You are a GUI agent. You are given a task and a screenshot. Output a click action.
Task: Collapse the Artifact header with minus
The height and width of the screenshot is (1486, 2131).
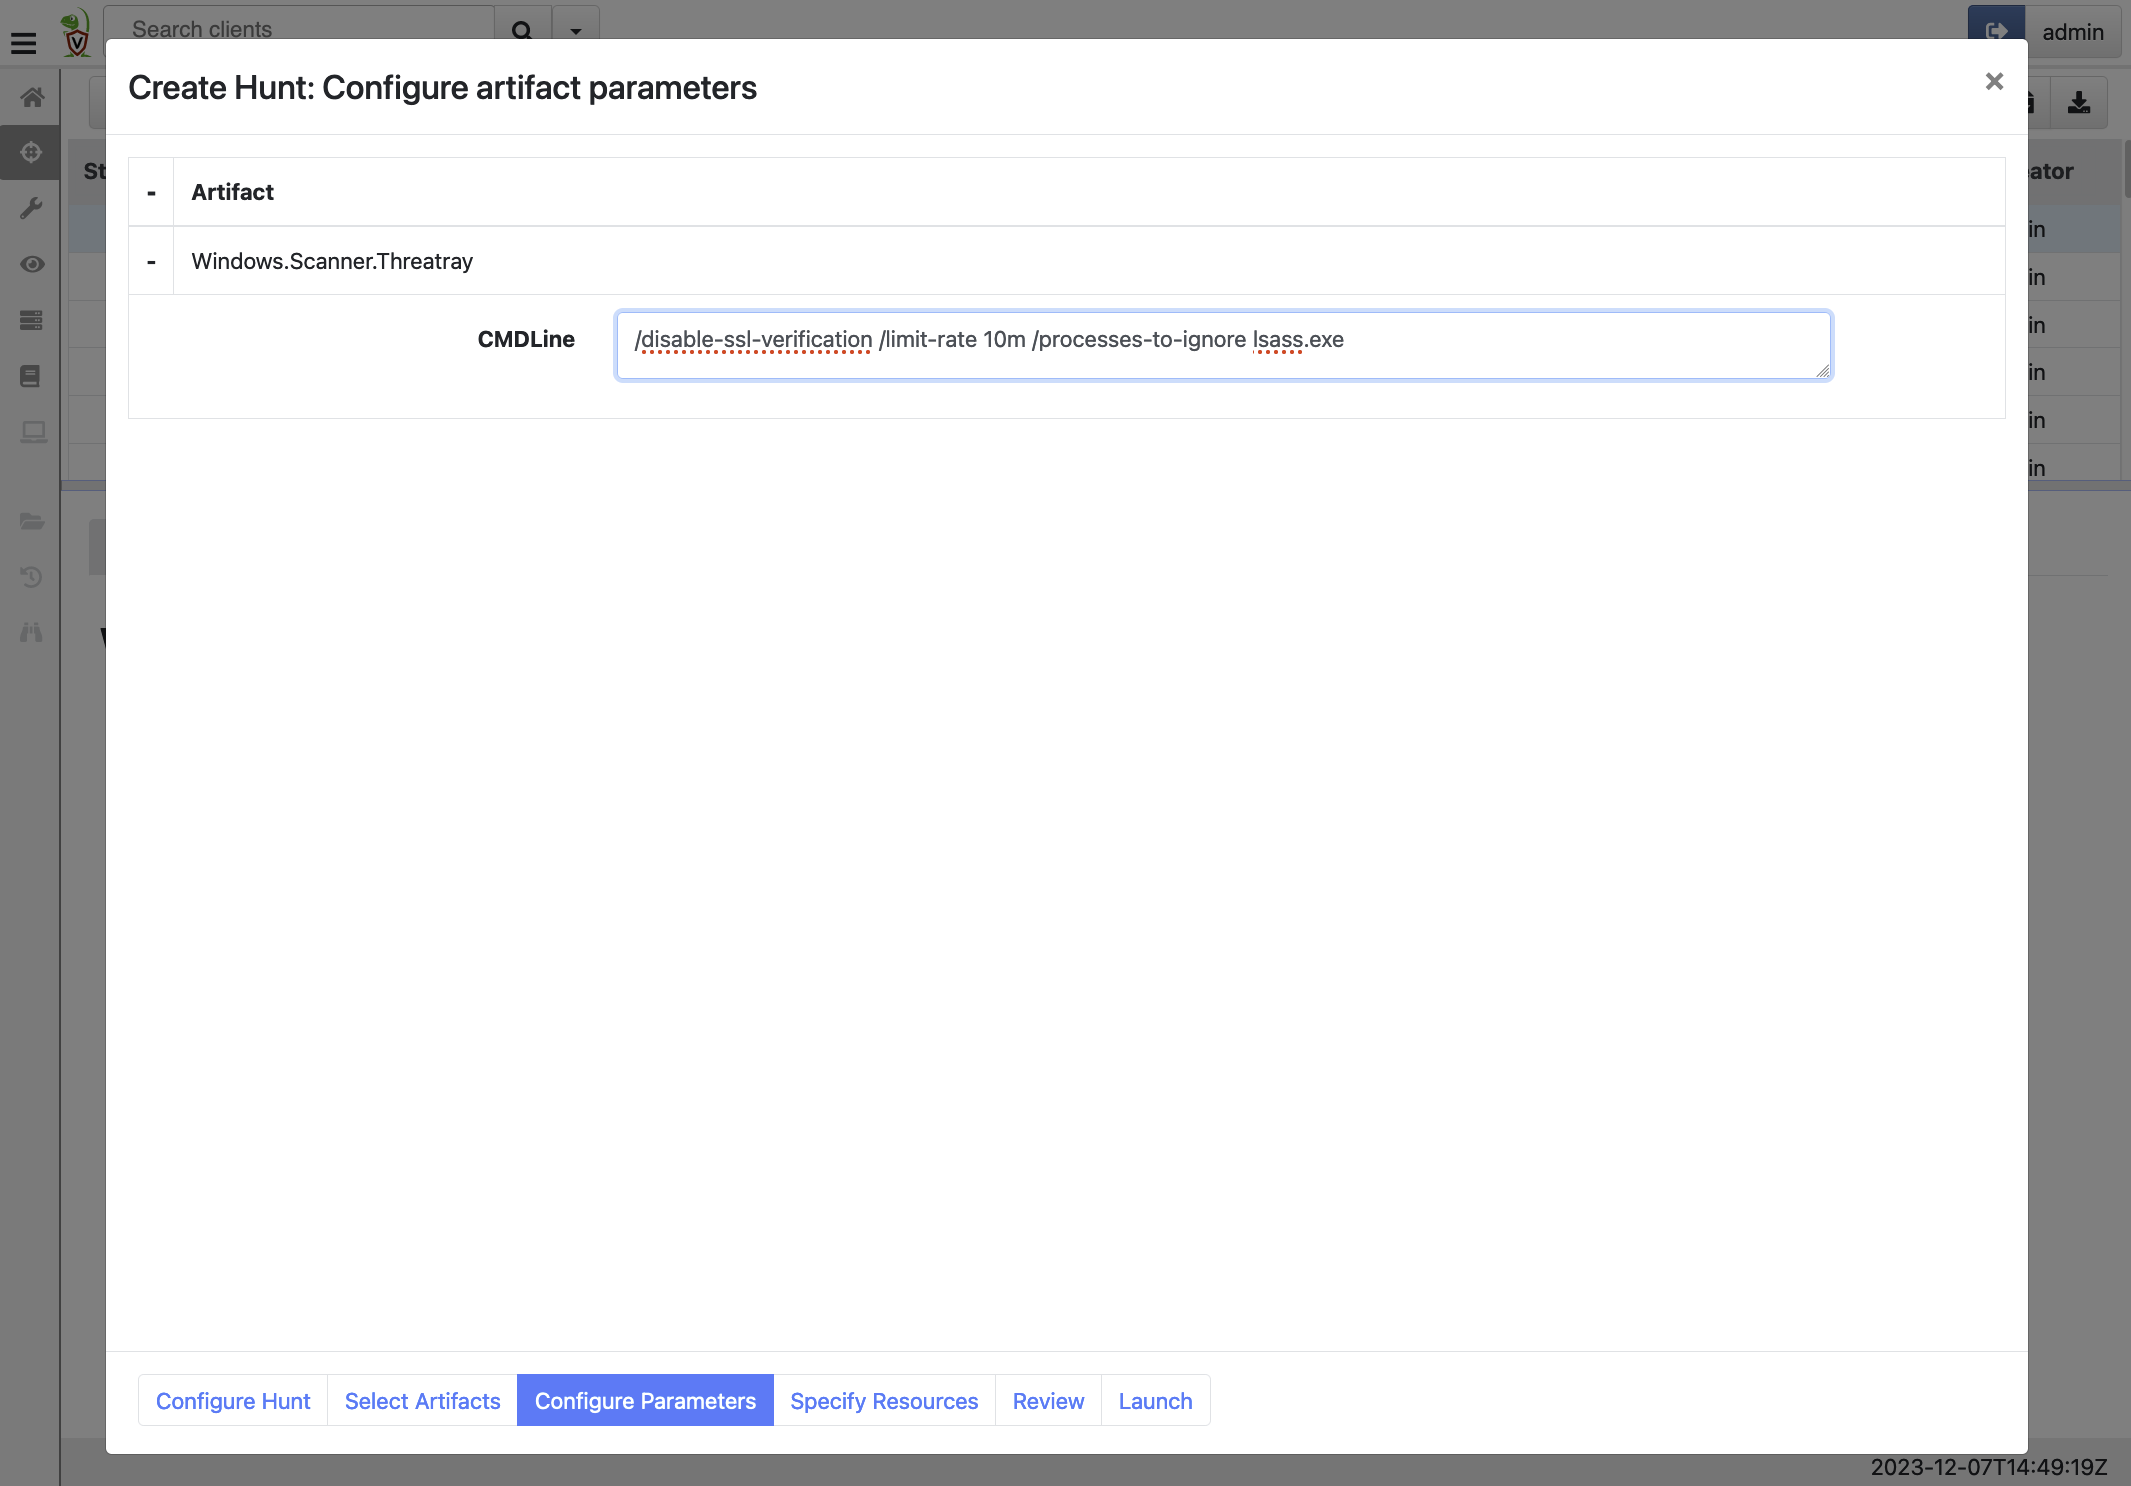[151, 192]
